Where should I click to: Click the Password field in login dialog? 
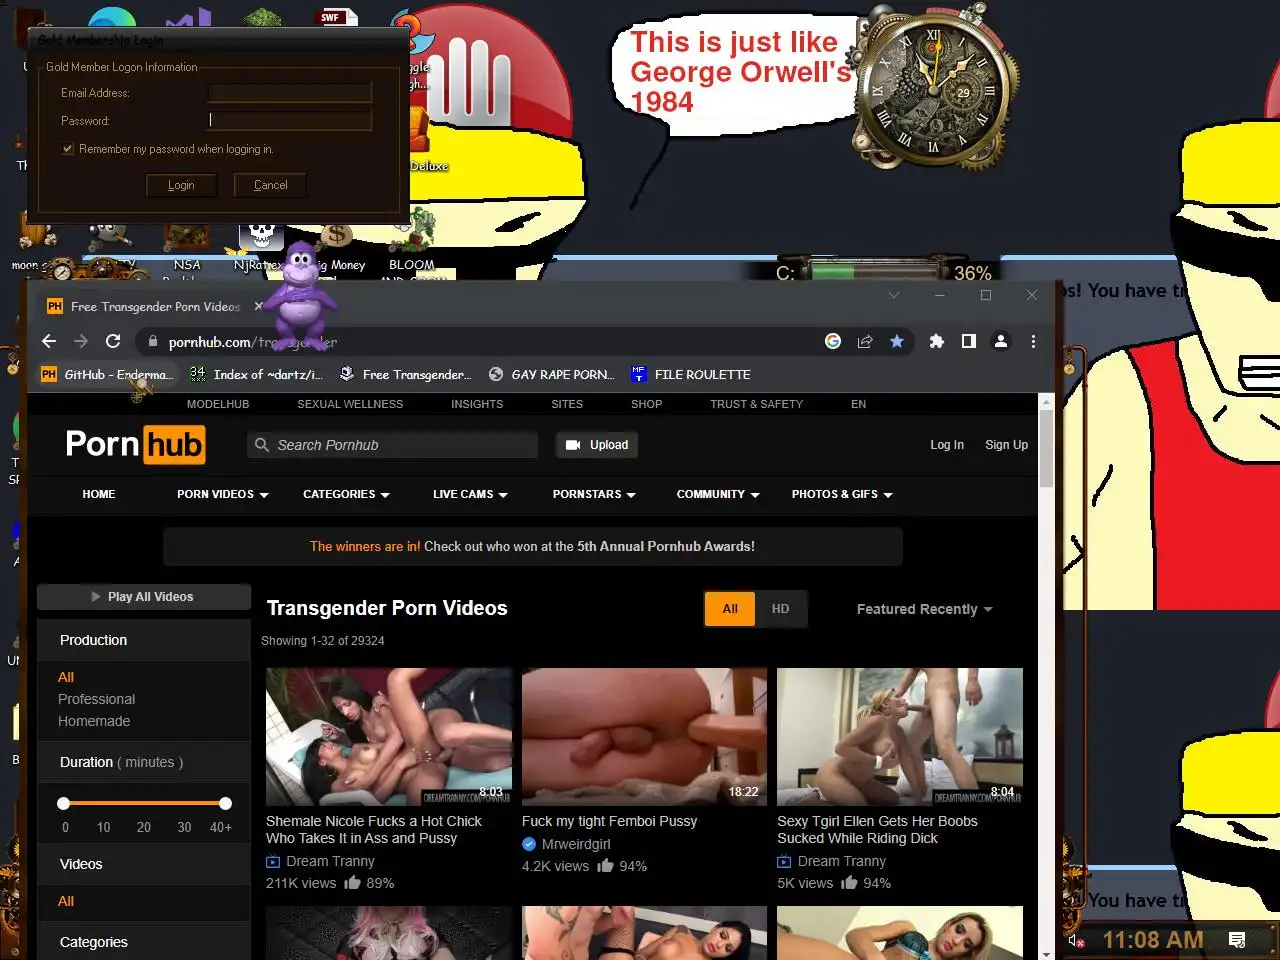(x=290, y=120)
